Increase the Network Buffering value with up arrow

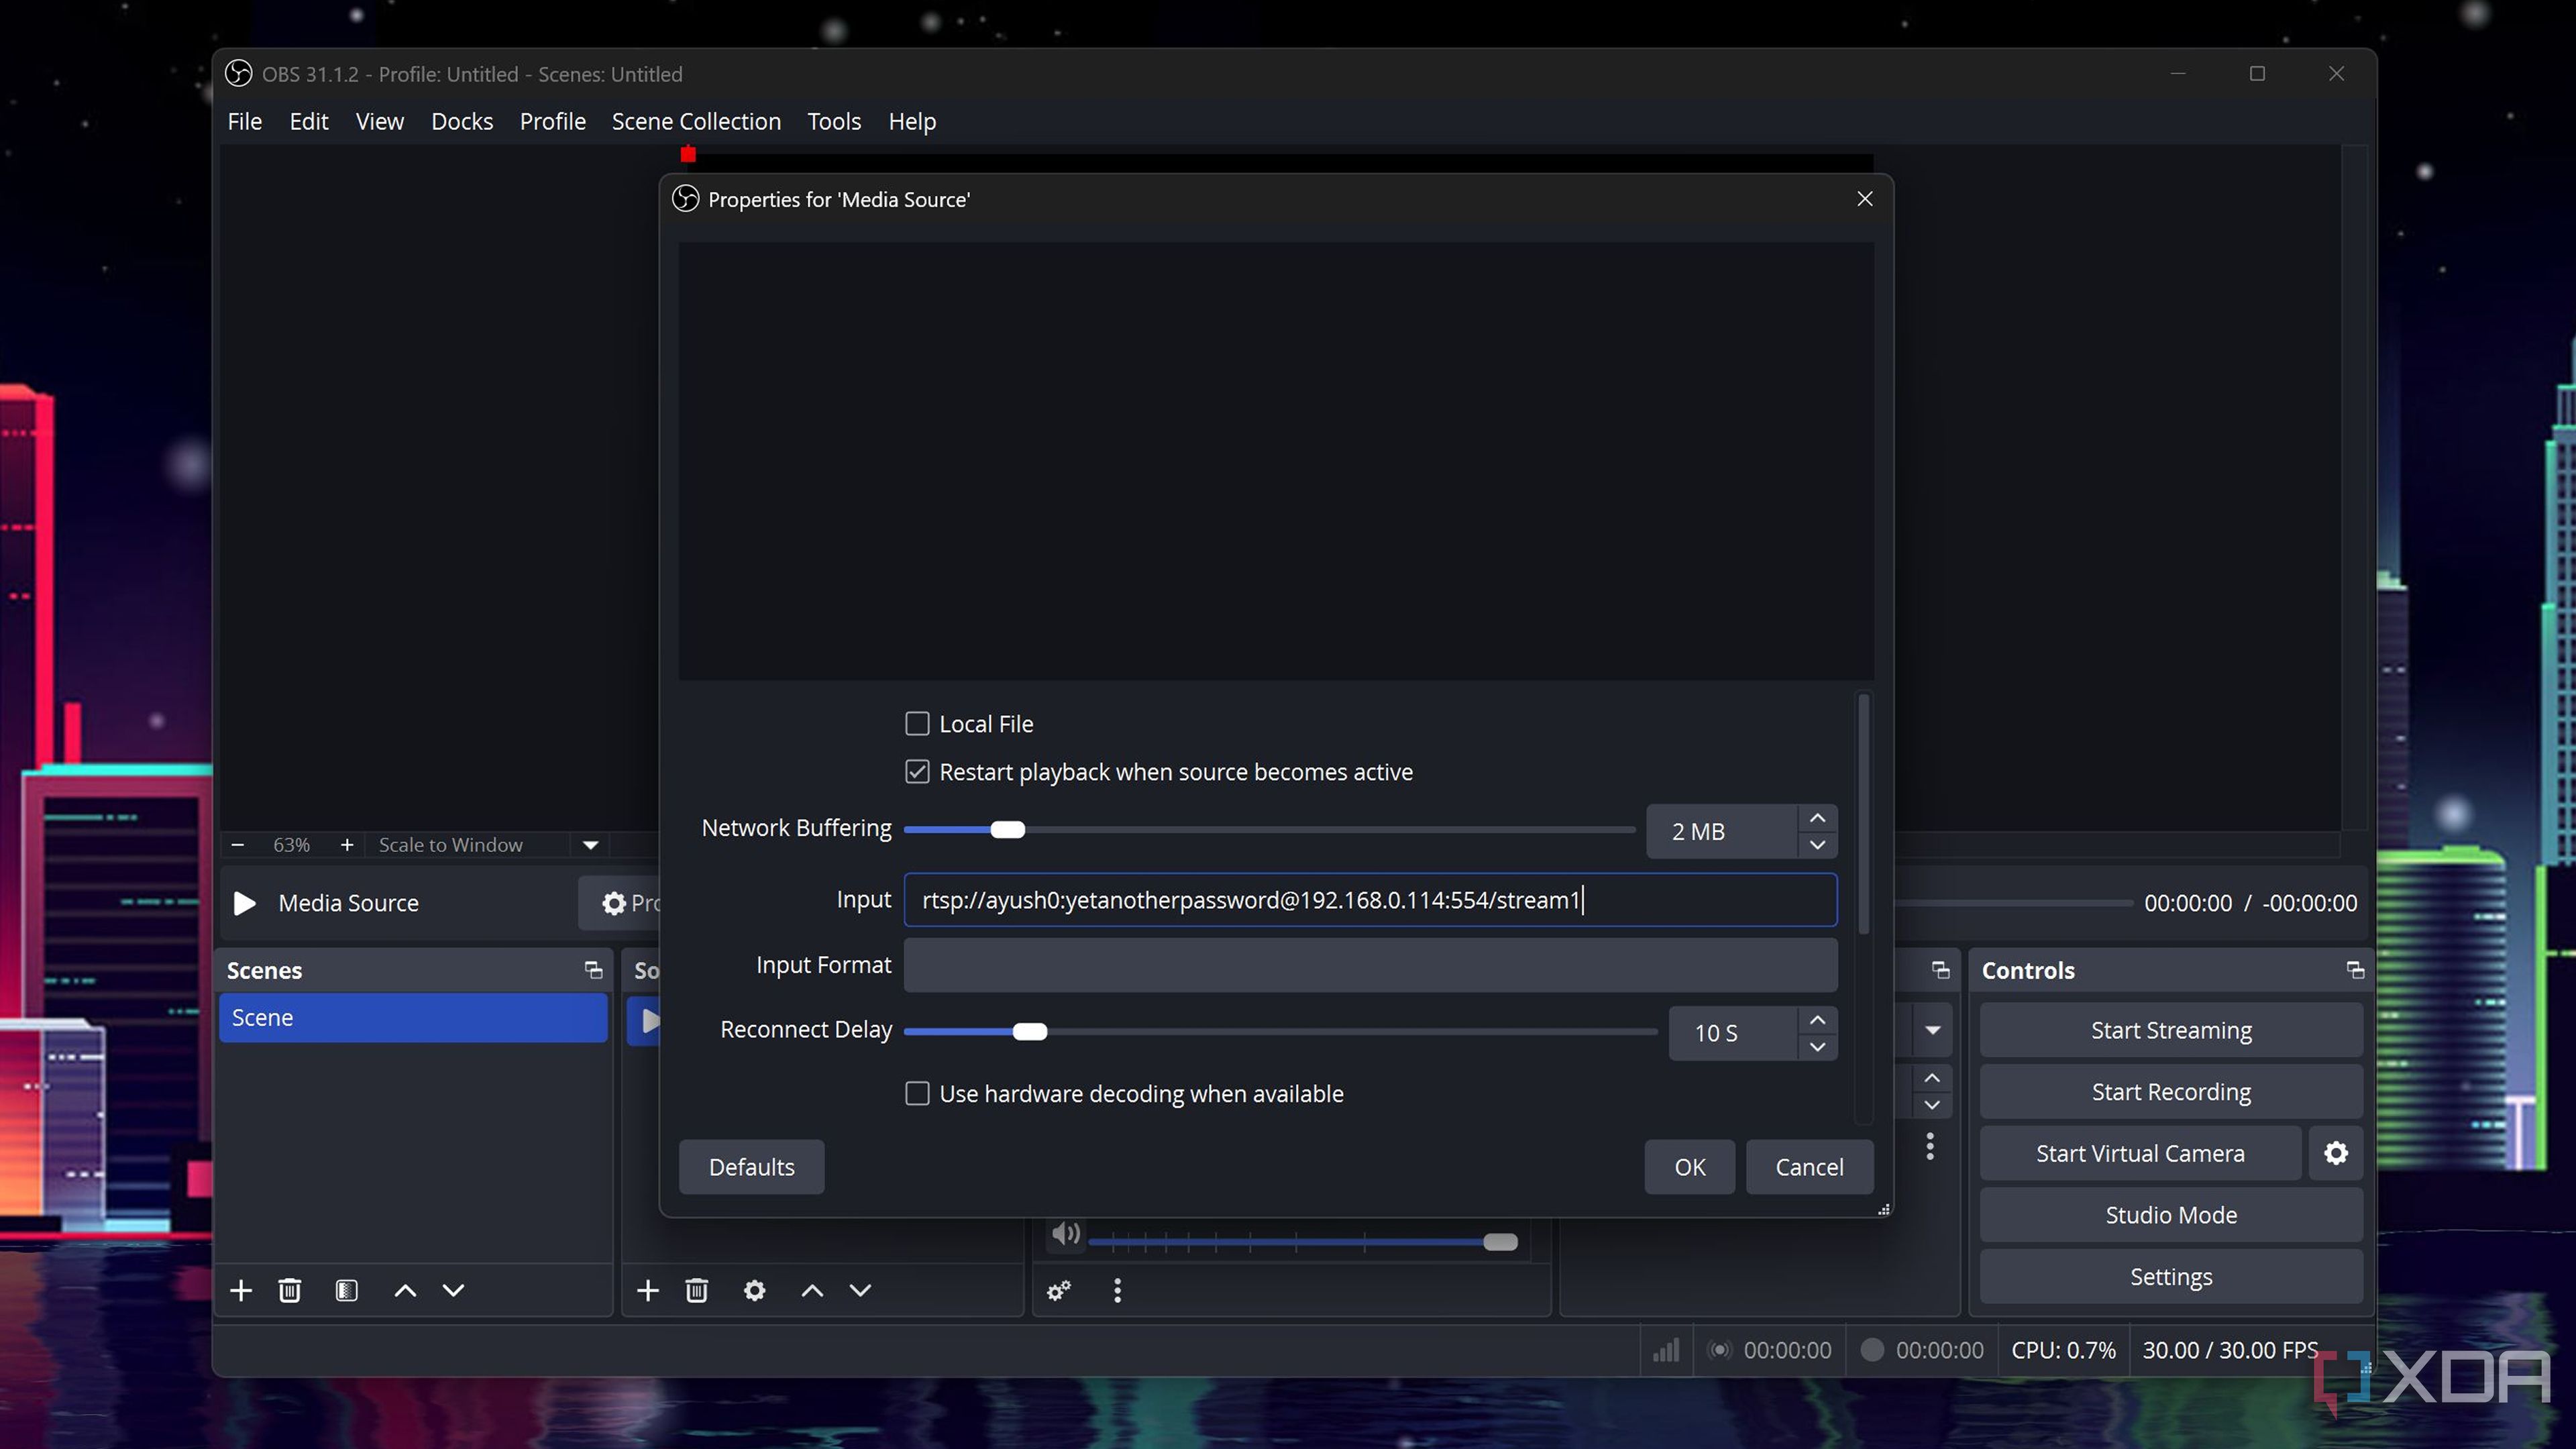coord(1817,818)
